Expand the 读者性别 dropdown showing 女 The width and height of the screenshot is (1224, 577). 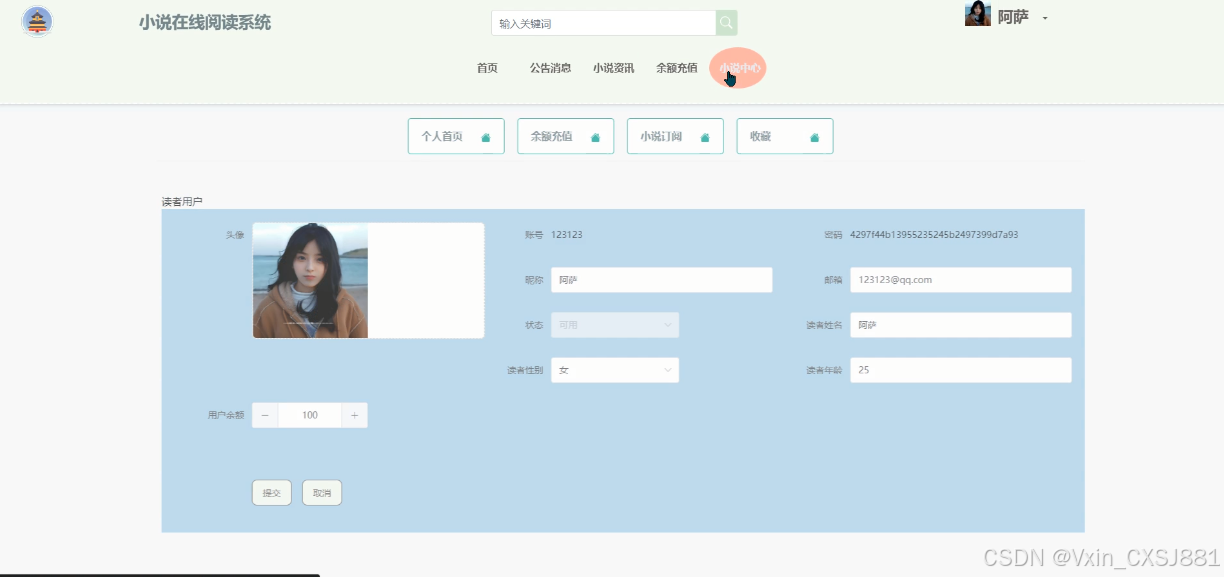(615, 370)
